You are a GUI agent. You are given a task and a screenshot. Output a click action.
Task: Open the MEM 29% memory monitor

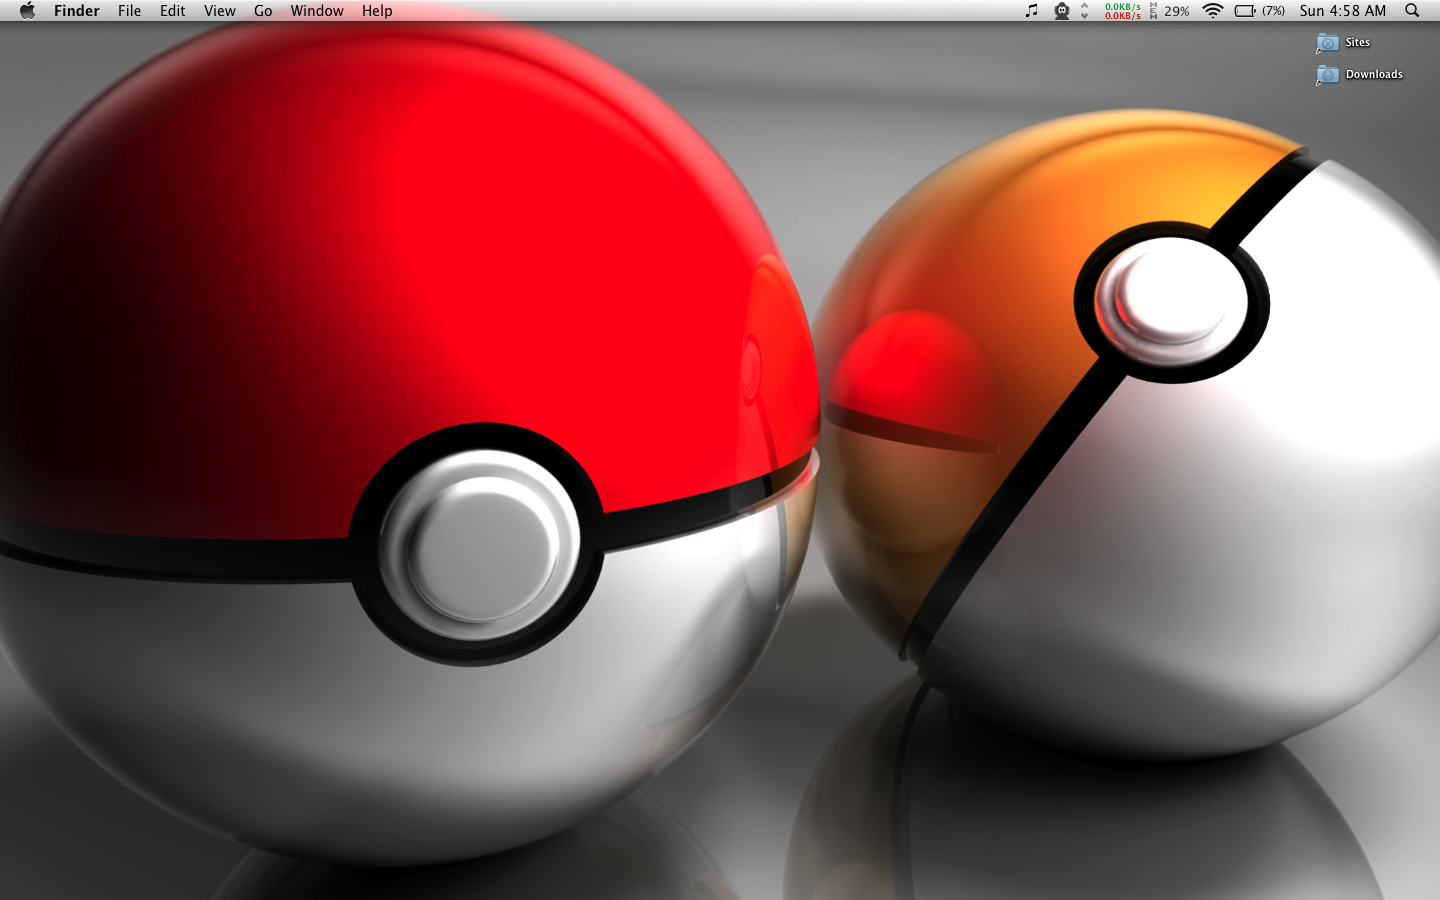[1170, 11]
